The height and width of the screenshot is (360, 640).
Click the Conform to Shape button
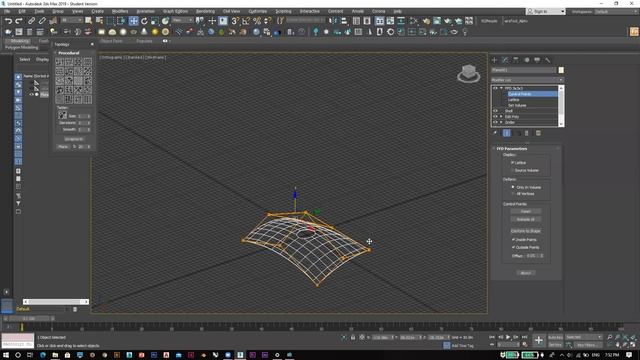point(526,231)
